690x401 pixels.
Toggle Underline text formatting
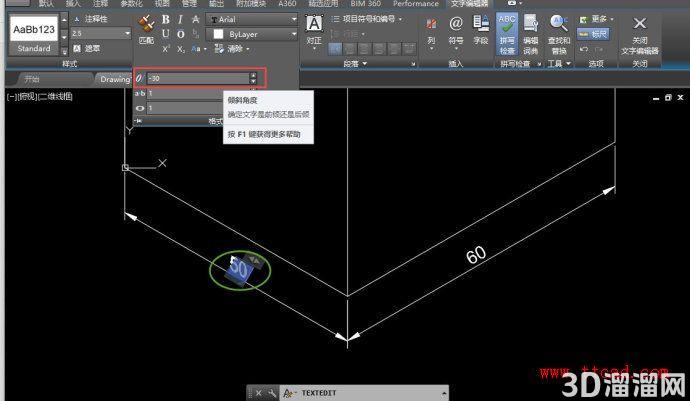click(x=165, y=34)
